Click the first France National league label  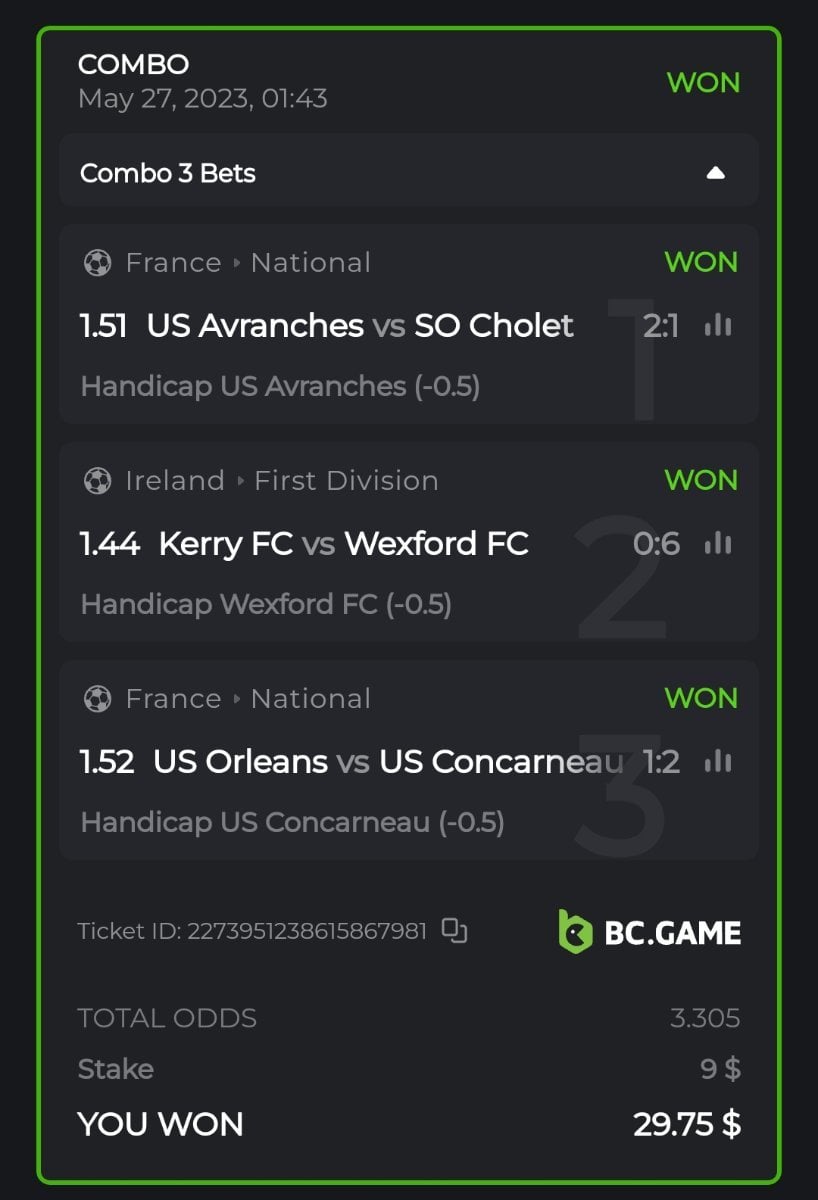tap(248, 263)
